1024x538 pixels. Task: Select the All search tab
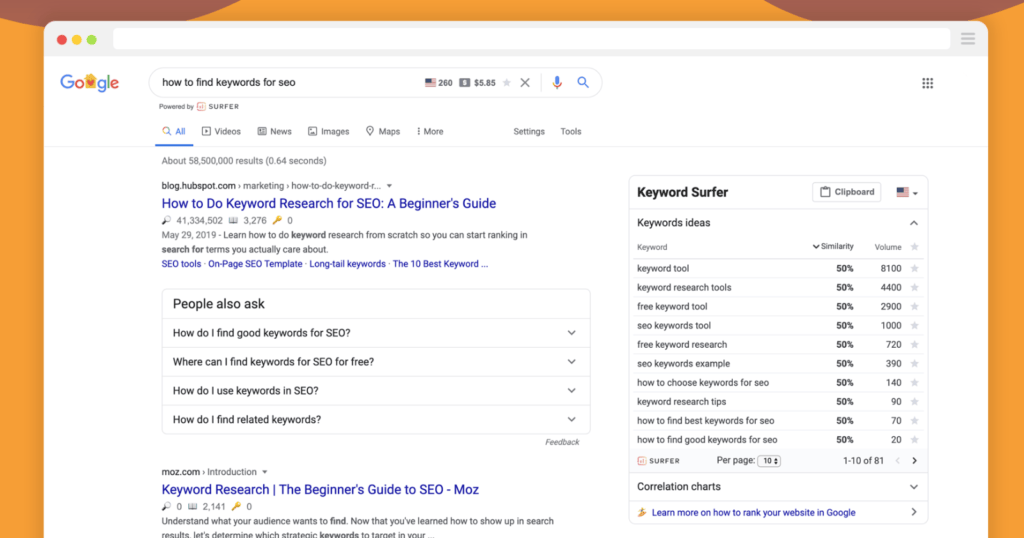click(x=174, y=131)
